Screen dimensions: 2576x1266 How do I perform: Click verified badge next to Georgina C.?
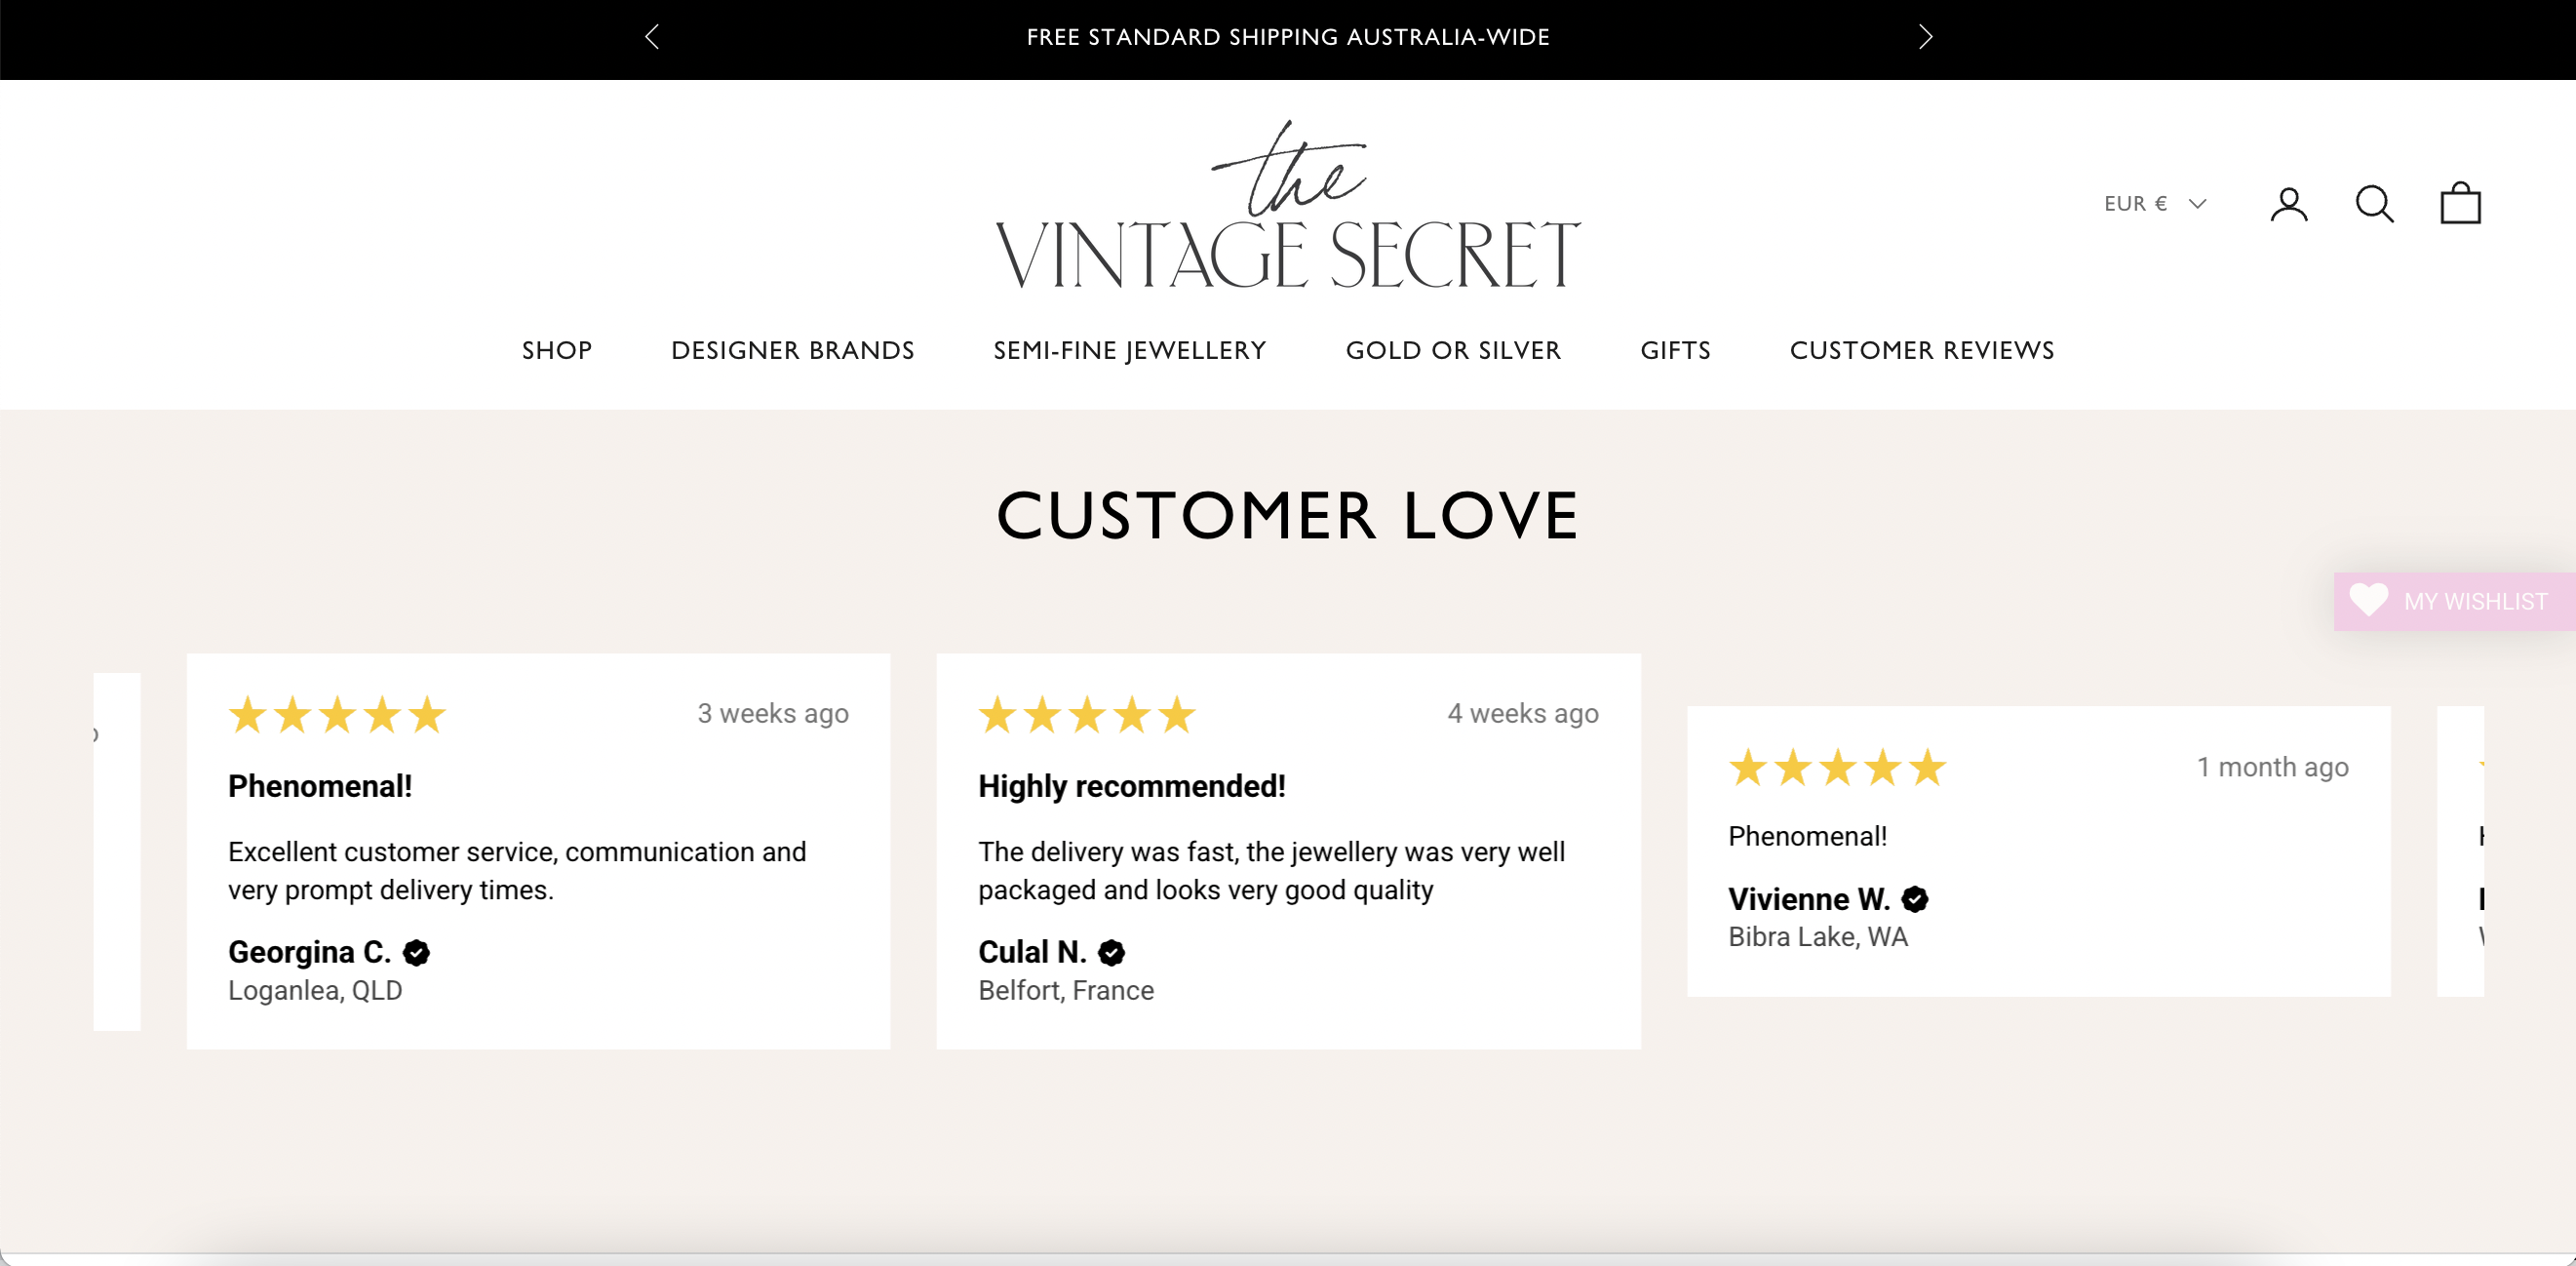click(416, 953)
